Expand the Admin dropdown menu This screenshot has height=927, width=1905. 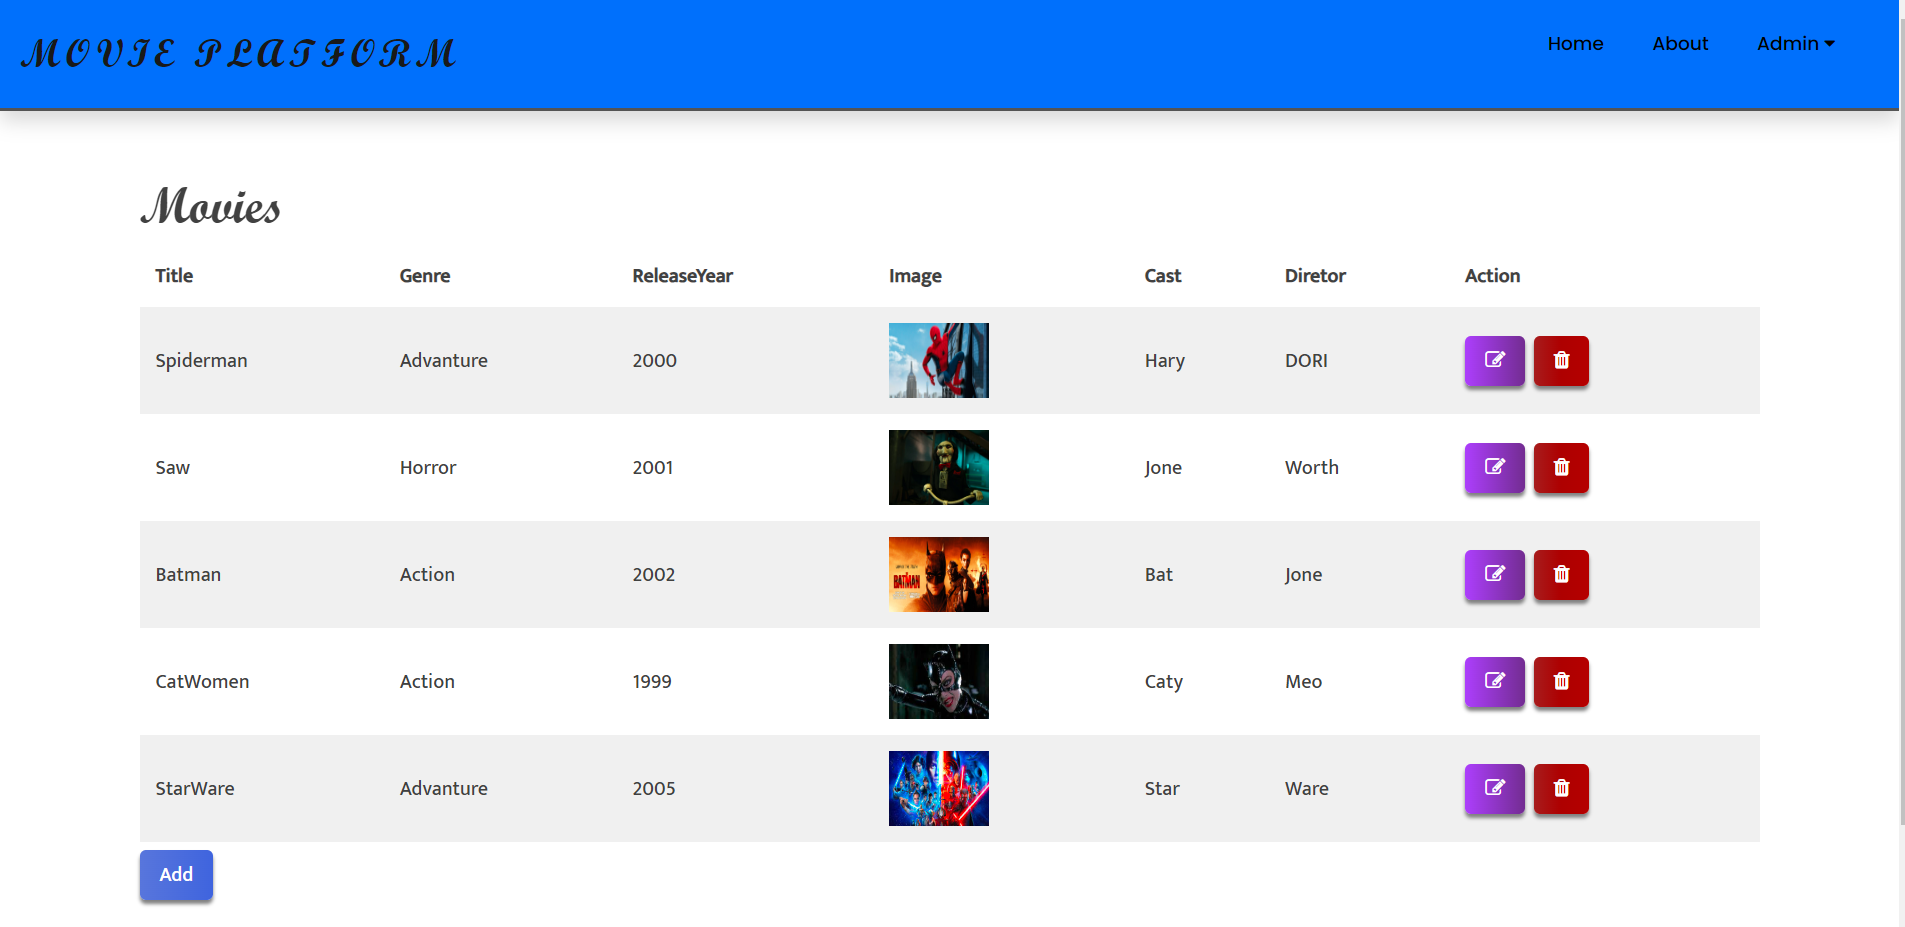coord(1795,43)
